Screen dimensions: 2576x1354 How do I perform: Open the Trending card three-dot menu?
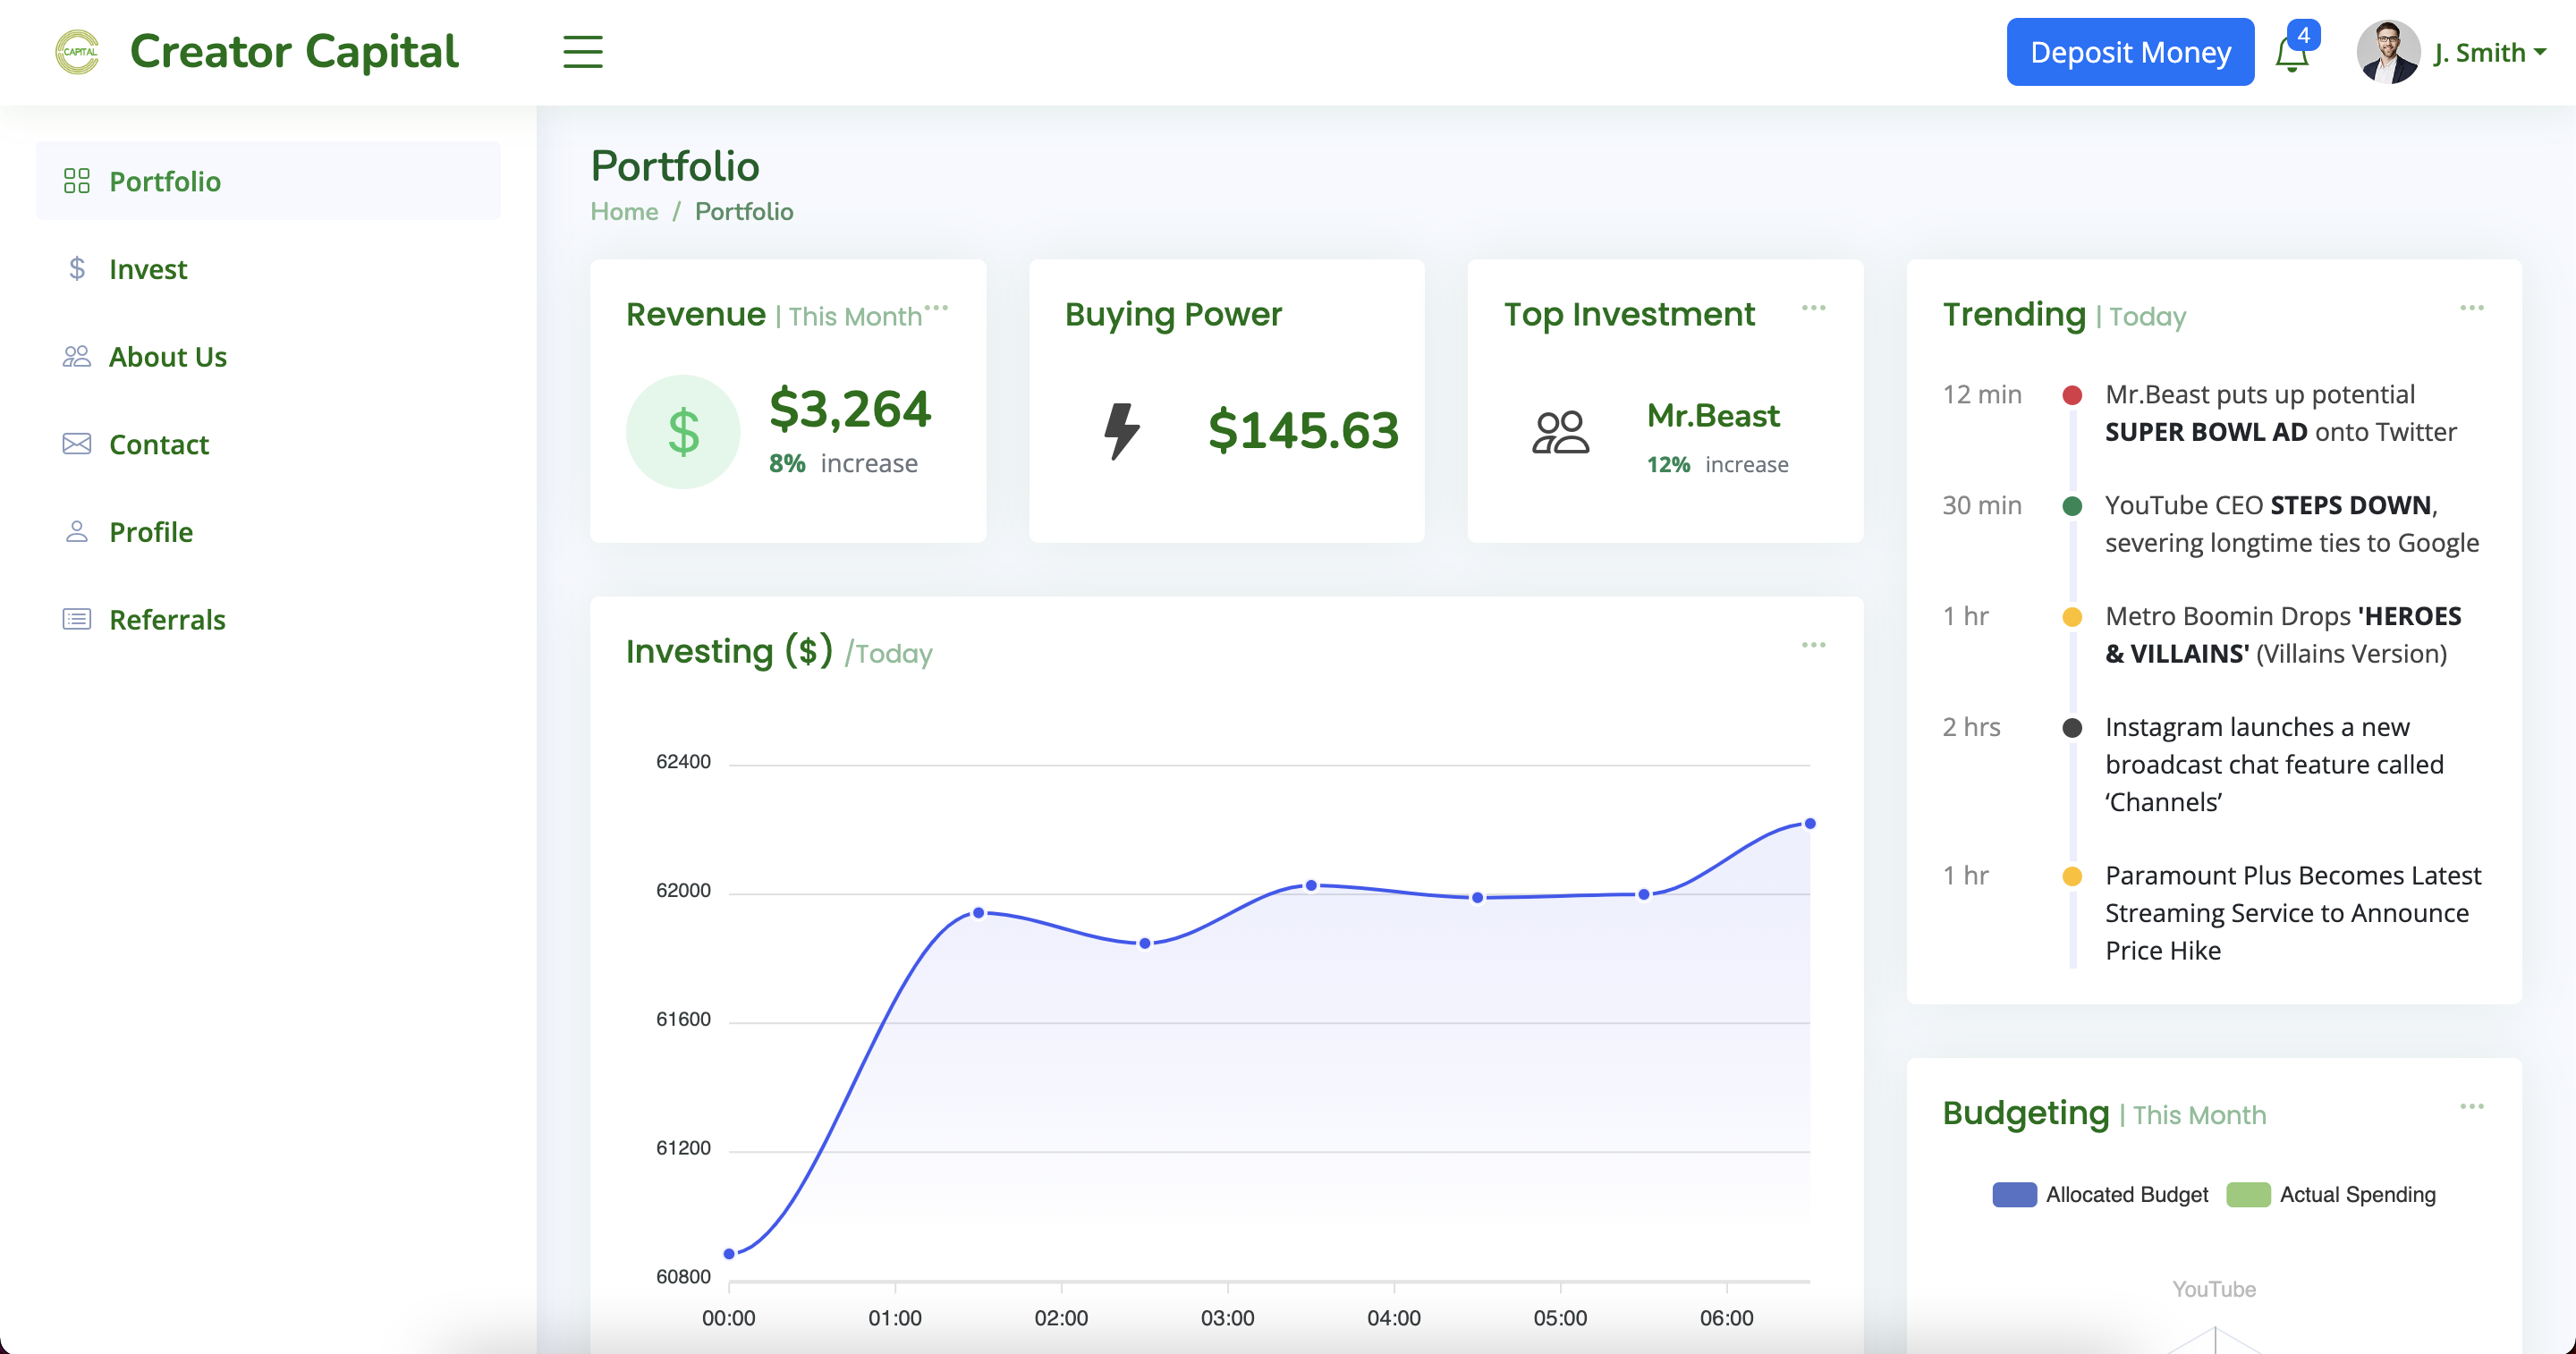pyautogui.click(x=2471, y=308)
